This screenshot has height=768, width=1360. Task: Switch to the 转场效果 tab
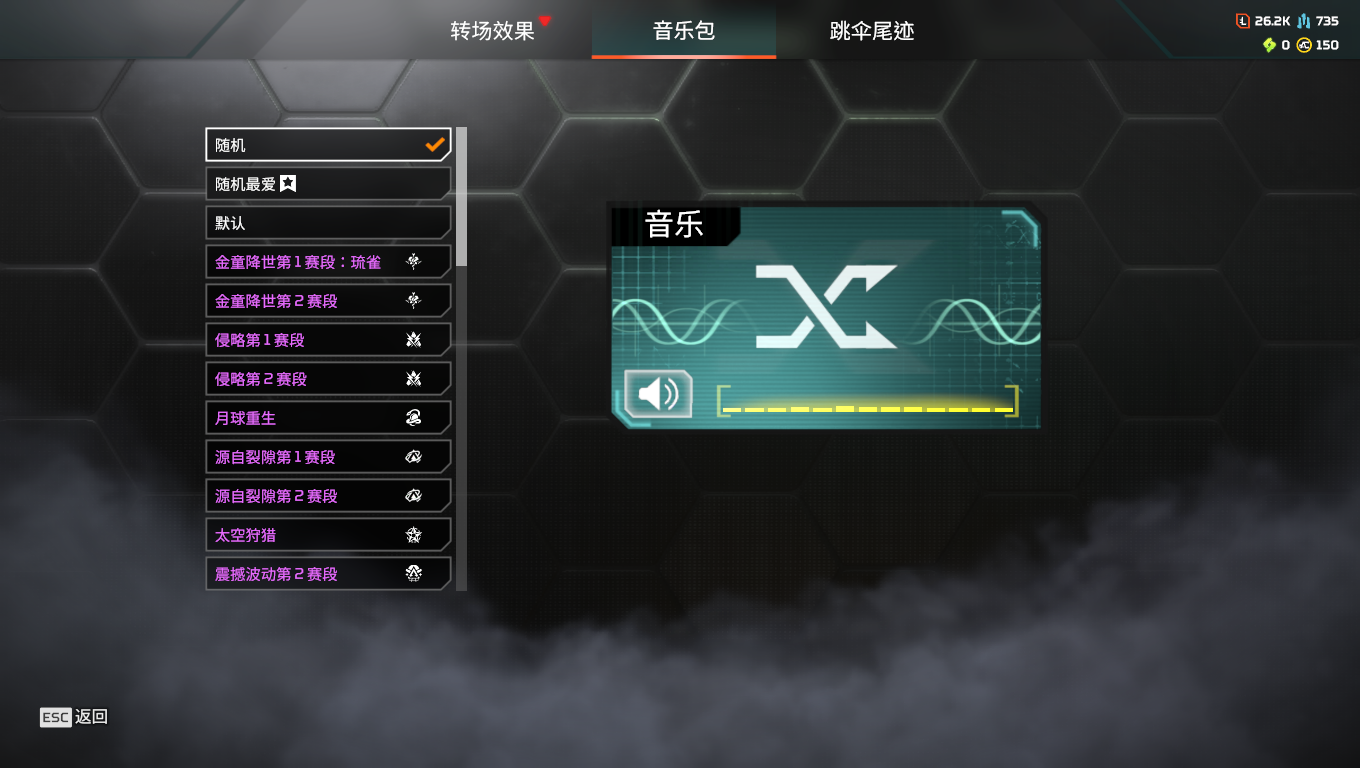click(492, 31)
